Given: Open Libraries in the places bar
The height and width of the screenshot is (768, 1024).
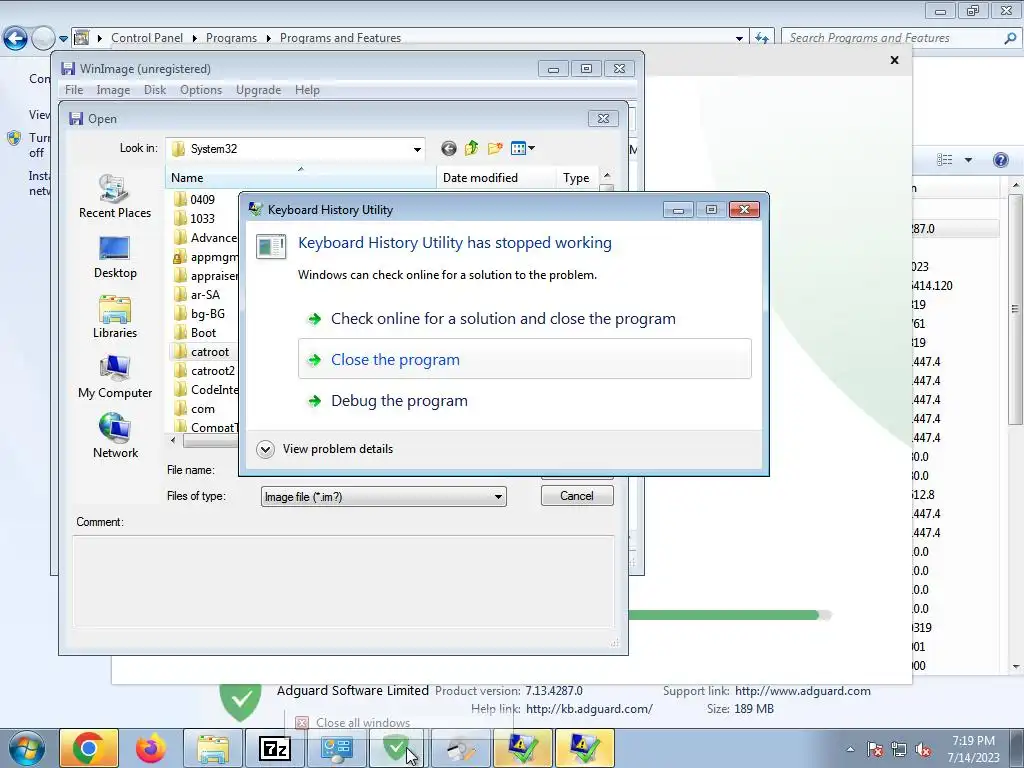Looking at the screenshot, I should coord(115,317).
